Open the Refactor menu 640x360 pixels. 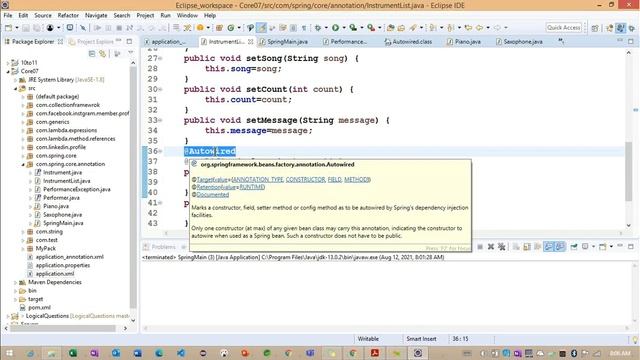pos(68,15)
